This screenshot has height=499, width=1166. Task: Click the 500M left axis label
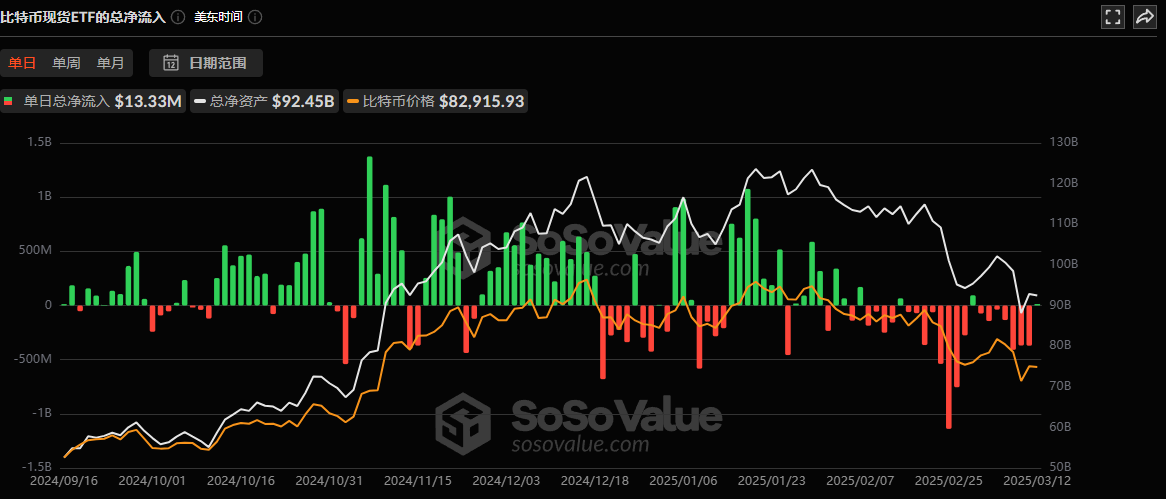pyautogui.click(x=33, y=251)
